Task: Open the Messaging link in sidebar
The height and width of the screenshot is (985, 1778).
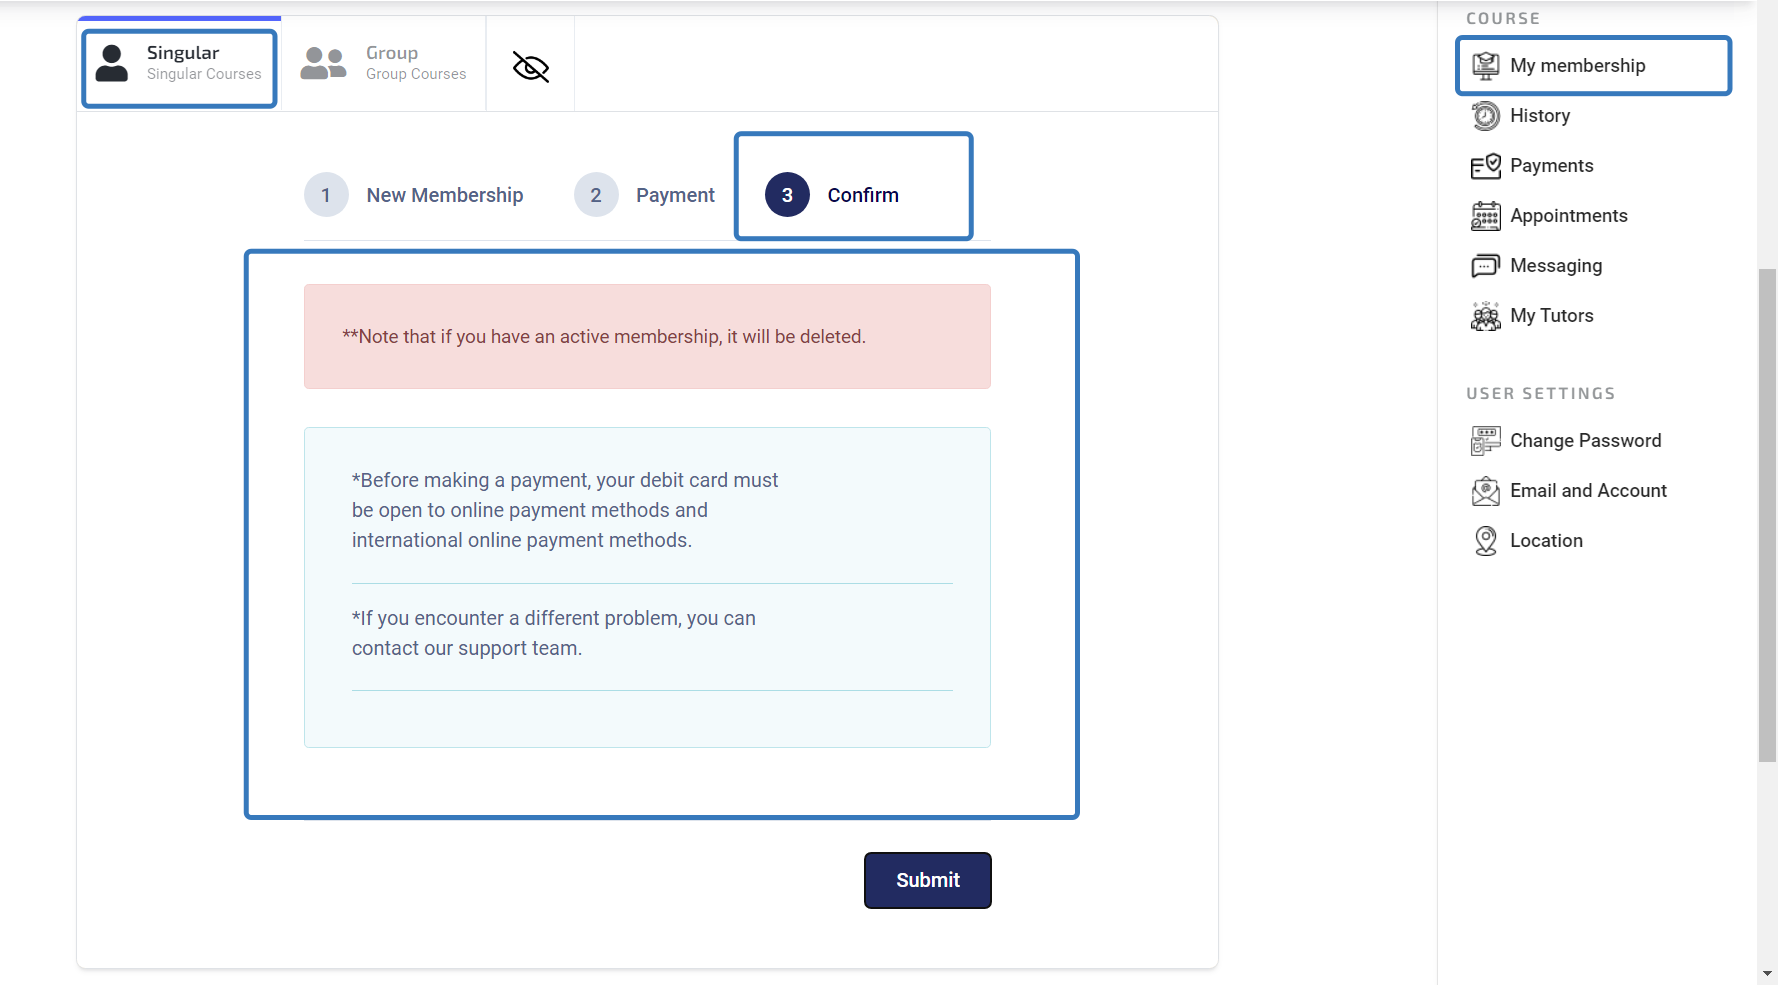Action: 1556,266
